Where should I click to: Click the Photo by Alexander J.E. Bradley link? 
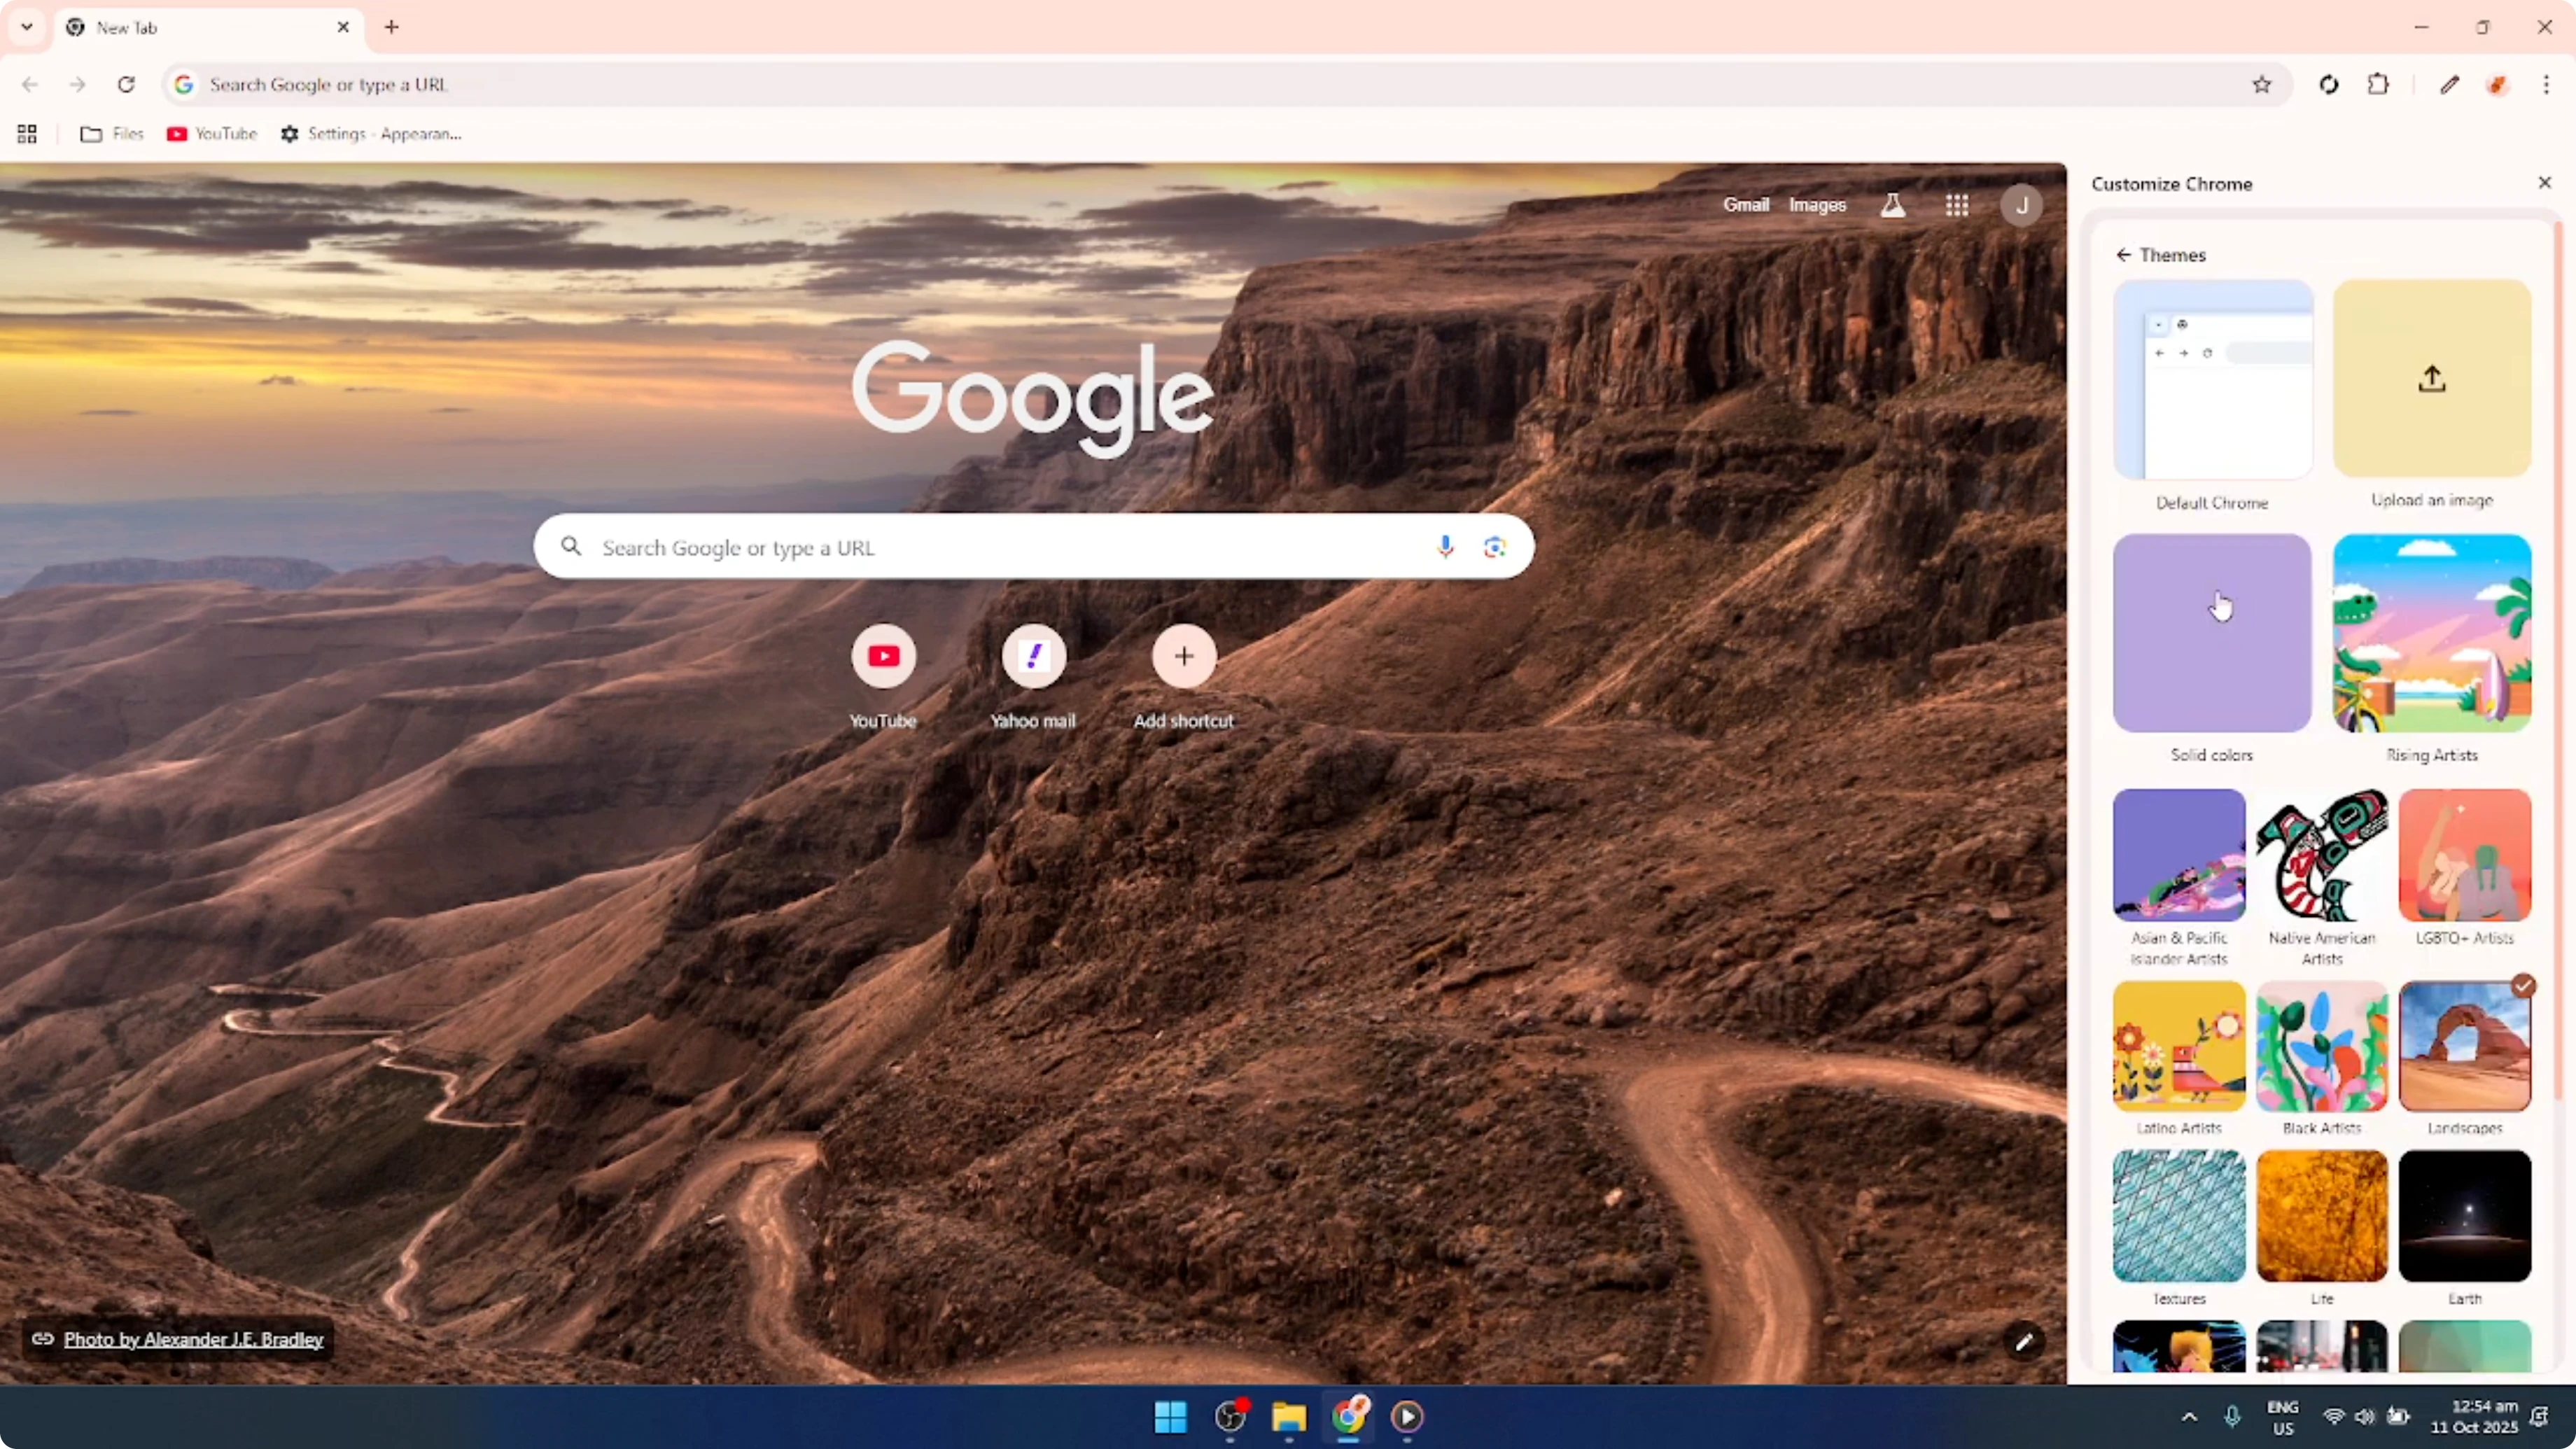pyautogui.click(x=194, y=1339)
